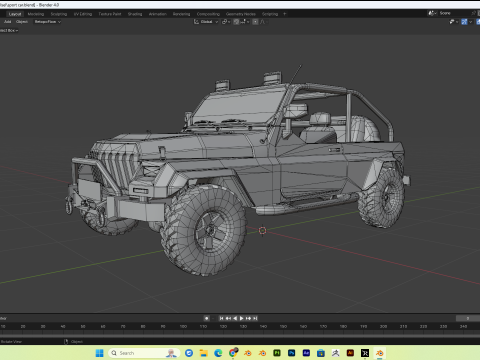This screenshot has height=360, width=480.
Task: Toggle proportional editing
Action: click(255, 22)
